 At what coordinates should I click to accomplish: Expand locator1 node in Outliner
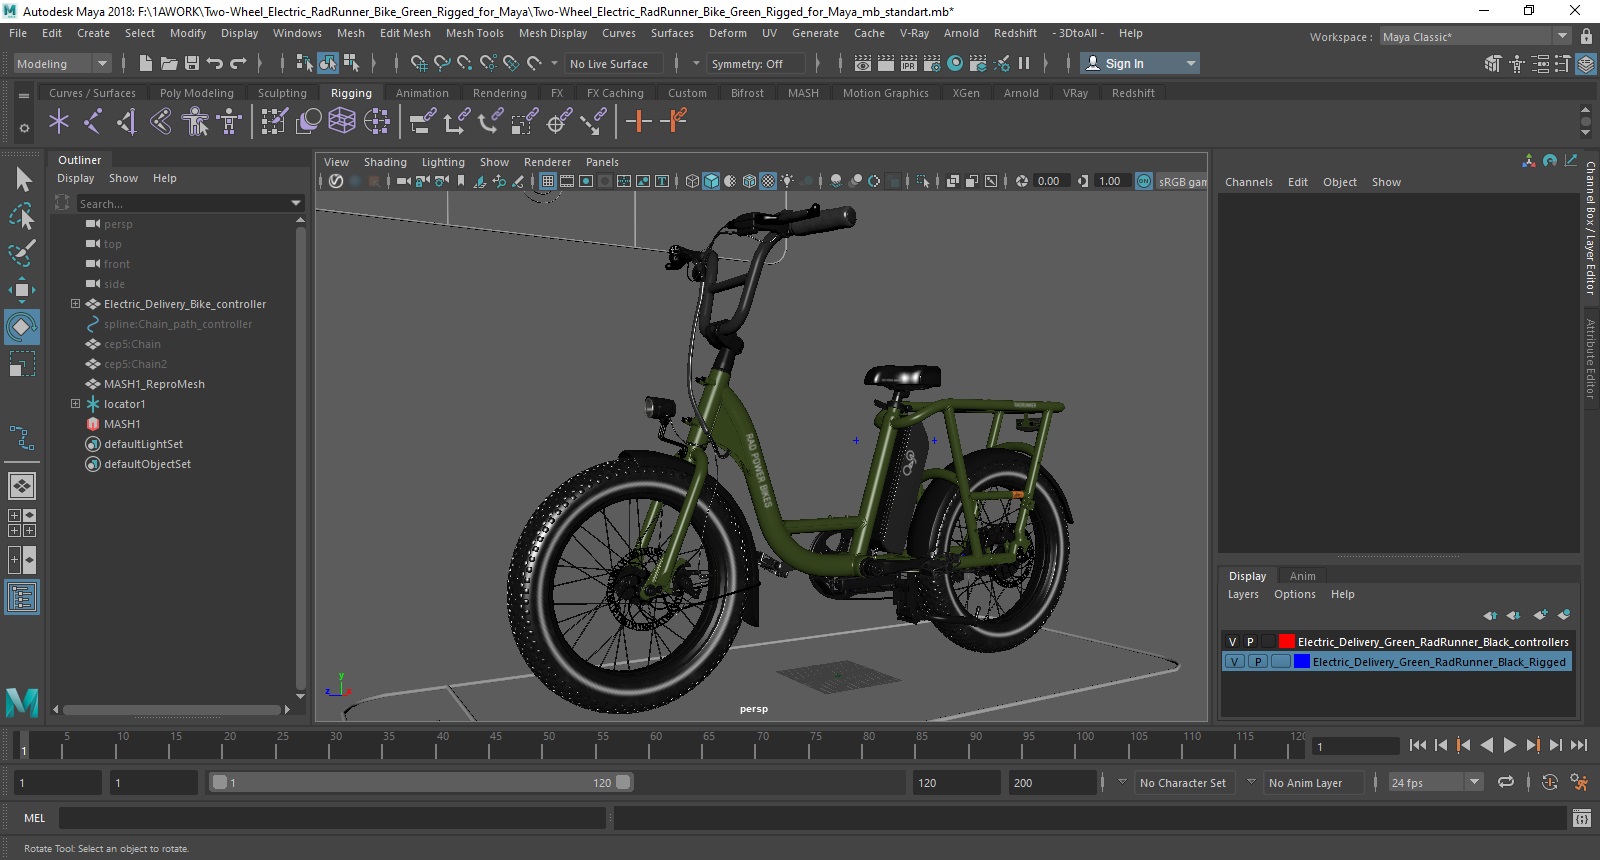(x=75, y=404)
